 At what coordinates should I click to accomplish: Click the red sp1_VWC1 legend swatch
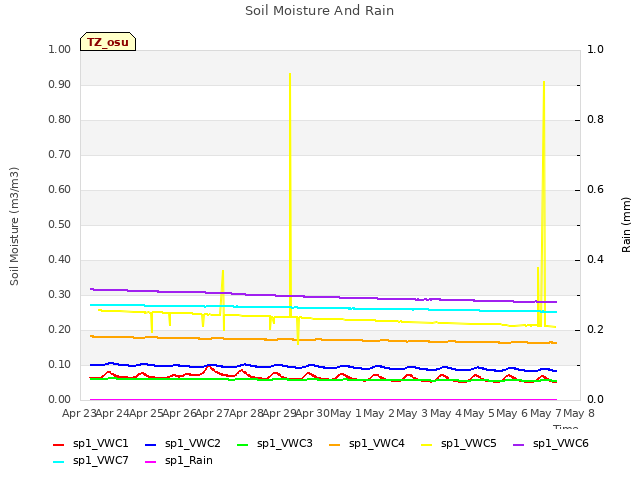(59, 445)
